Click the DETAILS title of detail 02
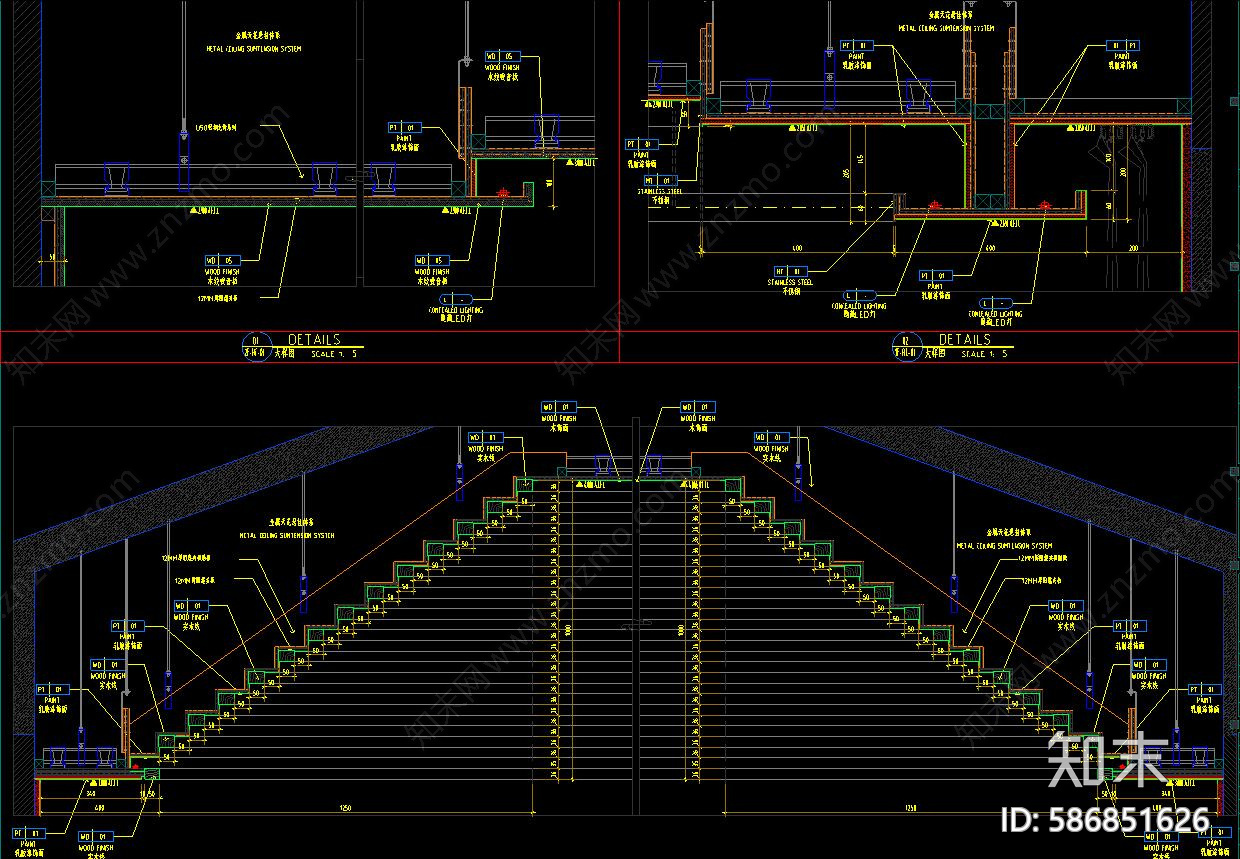The image size is (1240, 859). (x=964, y=340)
